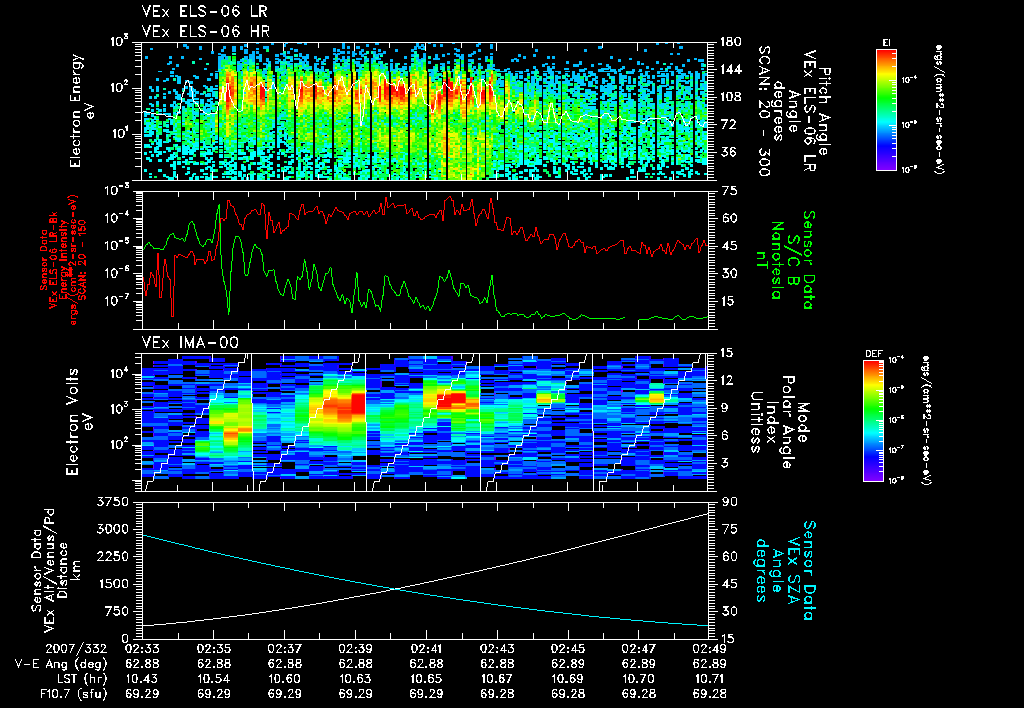This screenshot has height=708, width=1024.
Task: Click the 'Pitch Angle' right axis label
Action: [824, 111]
